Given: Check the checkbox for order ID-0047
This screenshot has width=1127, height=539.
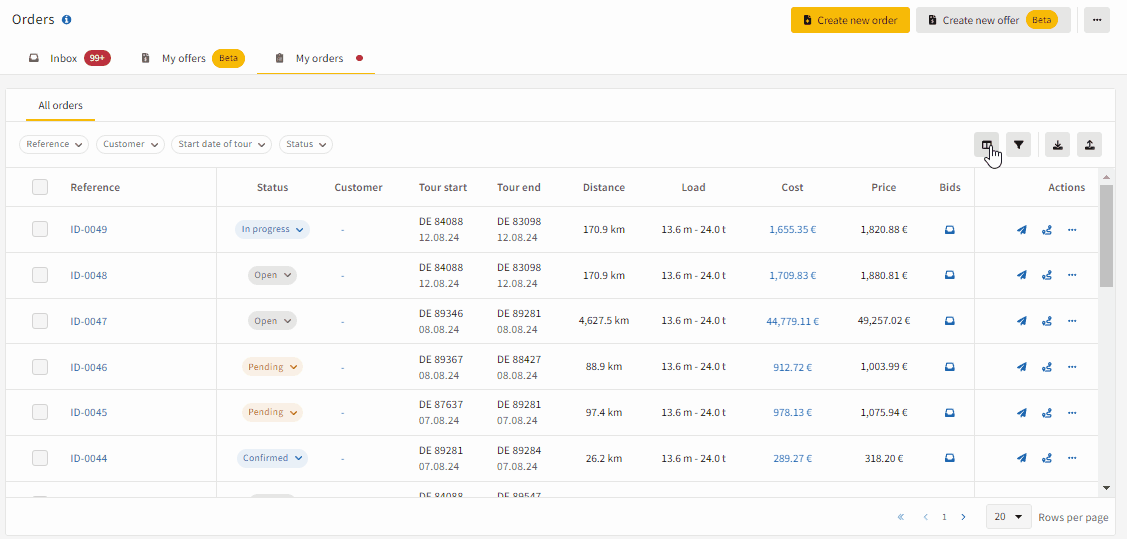Looking at the screenshot, I should click(x=40, y=321).
